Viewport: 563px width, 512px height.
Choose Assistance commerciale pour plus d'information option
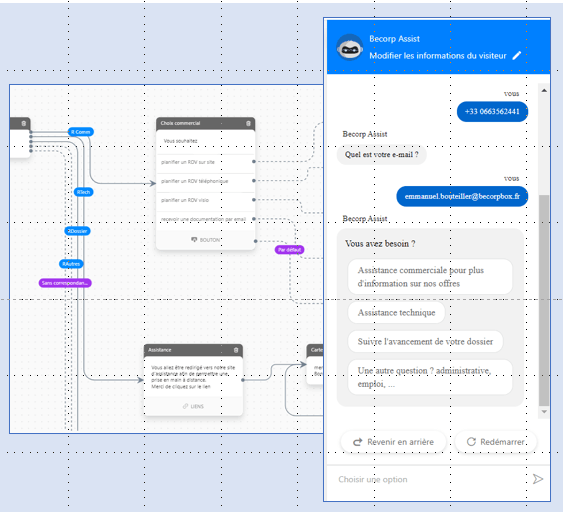(430, 276)
